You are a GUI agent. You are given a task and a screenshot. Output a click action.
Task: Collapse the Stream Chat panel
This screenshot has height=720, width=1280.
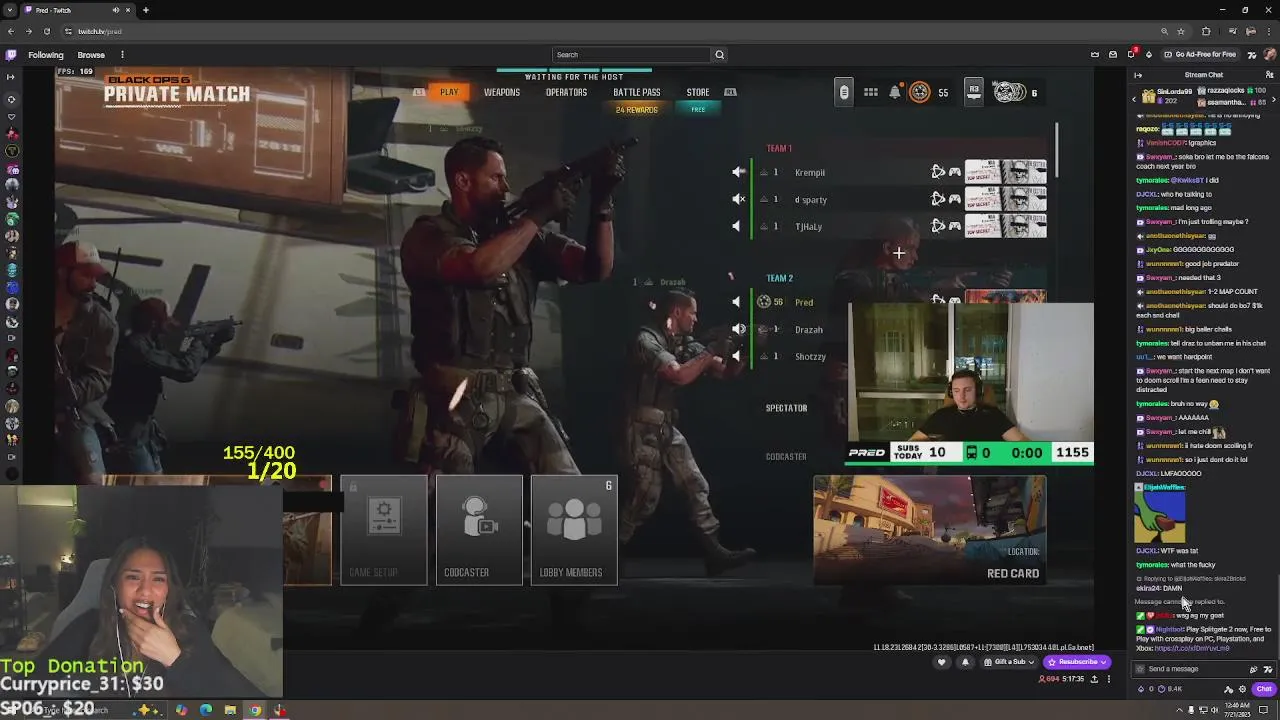[x=1138, y=75]
